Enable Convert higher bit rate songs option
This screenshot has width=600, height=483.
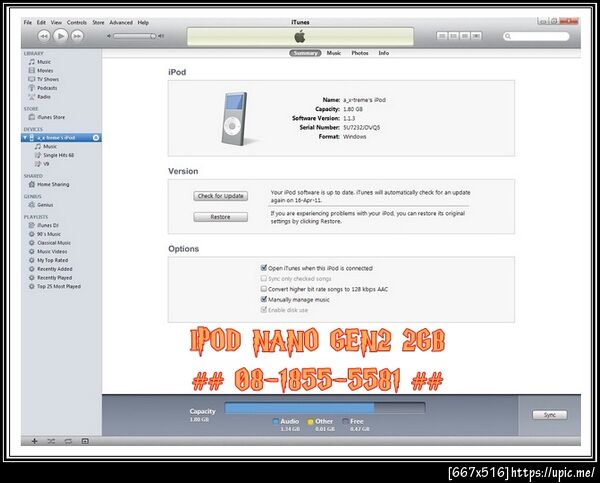[264, 289]
